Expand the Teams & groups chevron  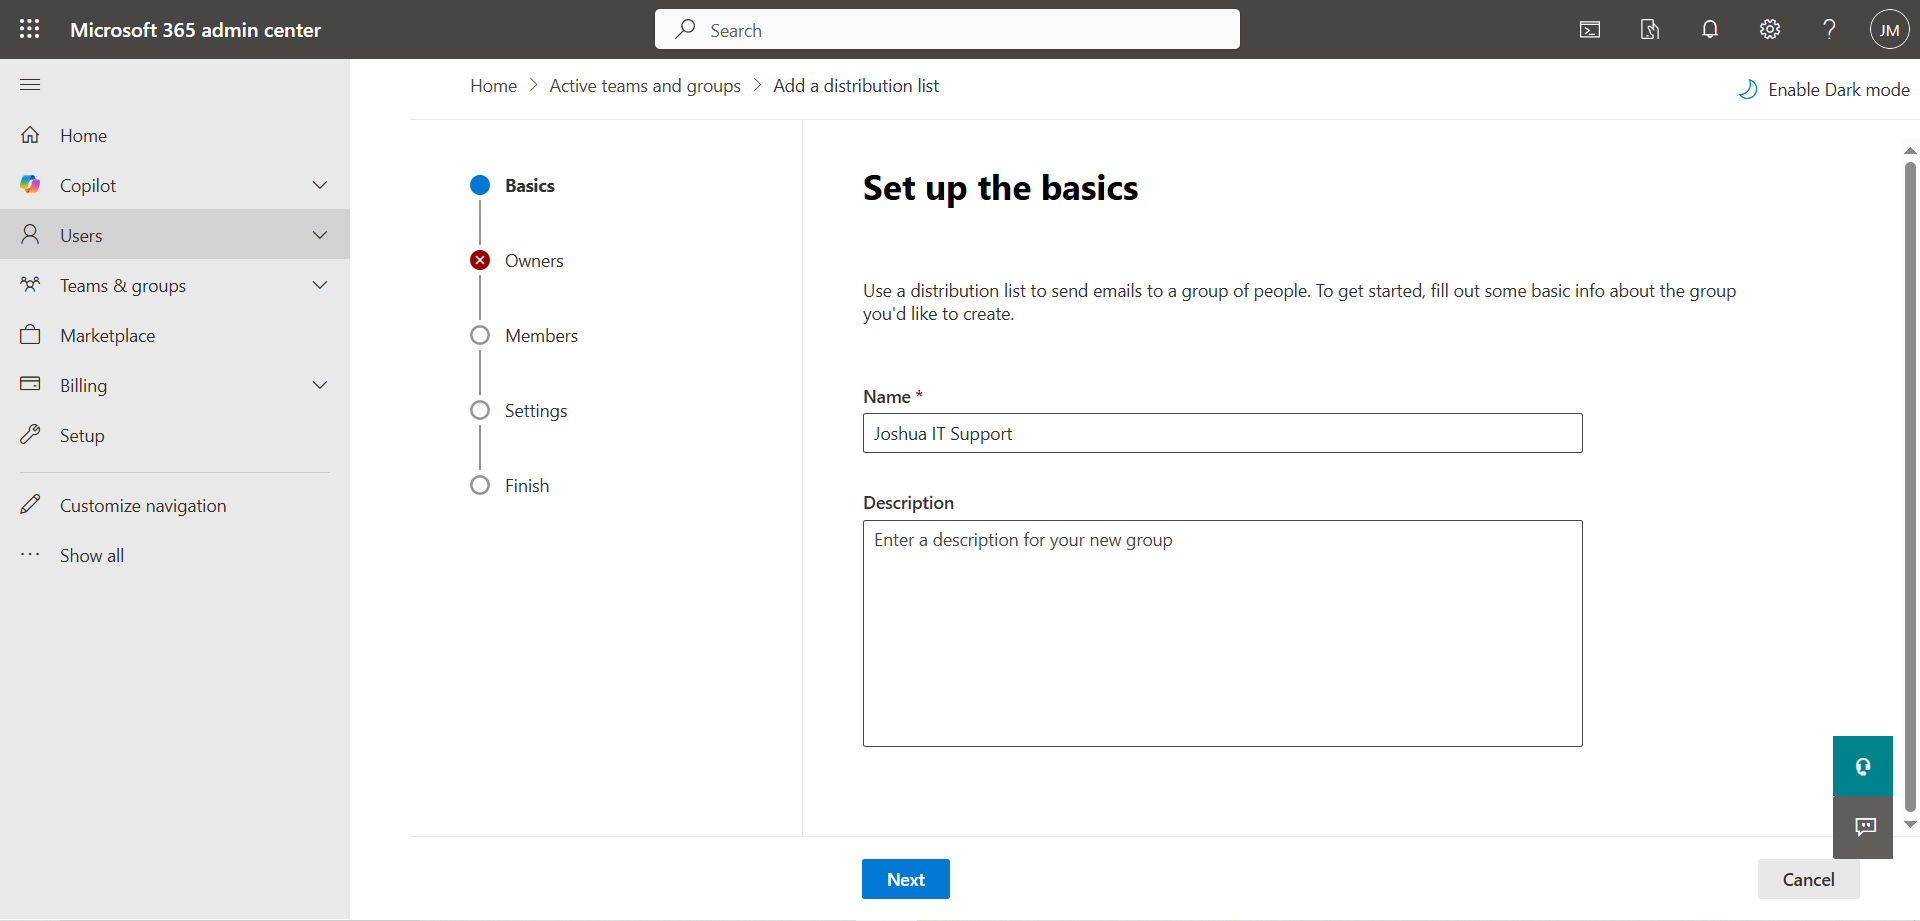pyautogui.click(x=320, y=285)
